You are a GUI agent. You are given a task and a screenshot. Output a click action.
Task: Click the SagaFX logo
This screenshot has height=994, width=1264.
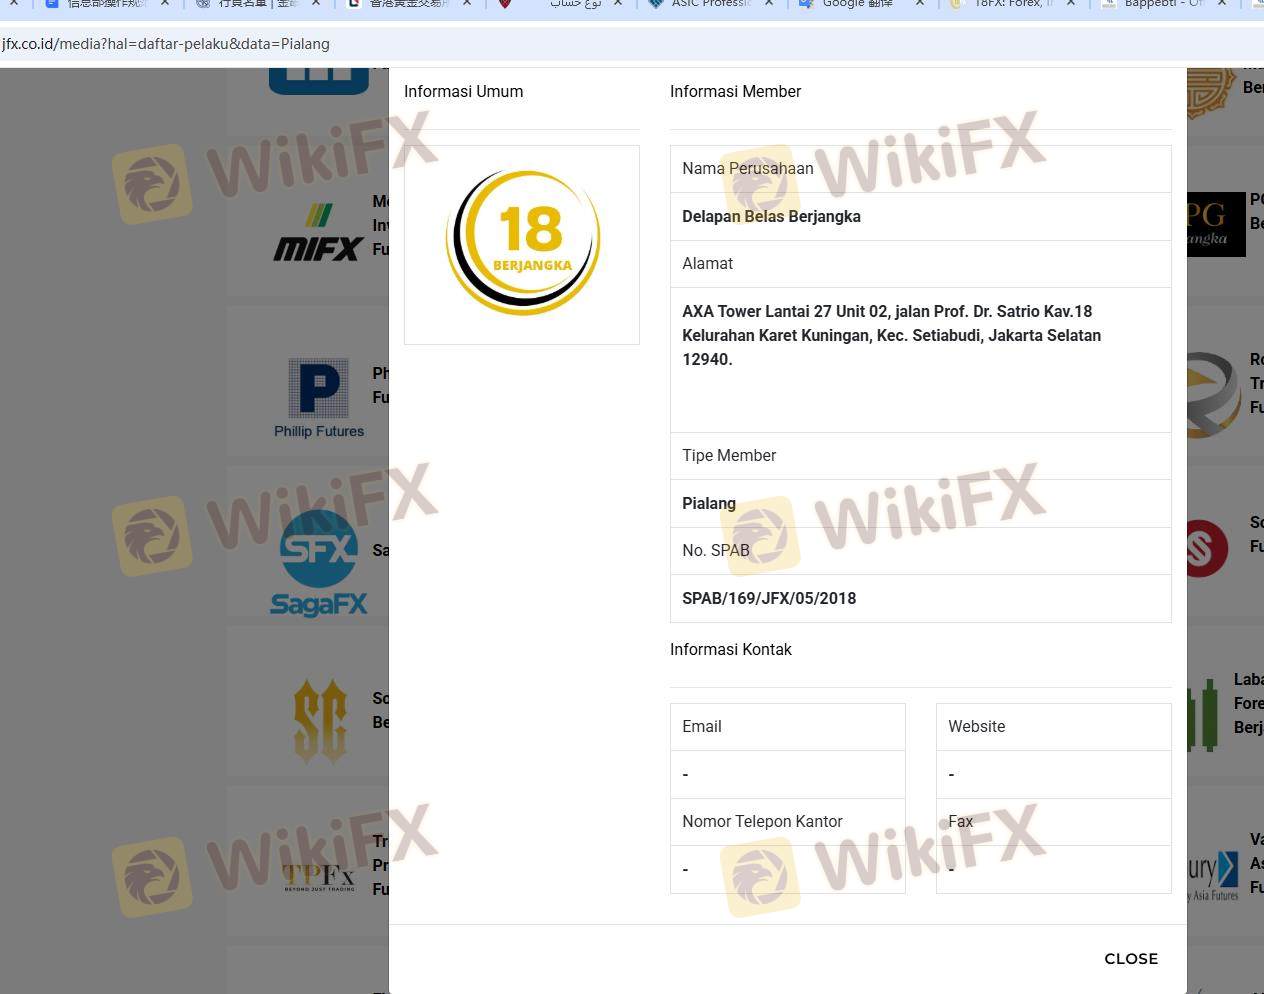click(x=319, y=564)
